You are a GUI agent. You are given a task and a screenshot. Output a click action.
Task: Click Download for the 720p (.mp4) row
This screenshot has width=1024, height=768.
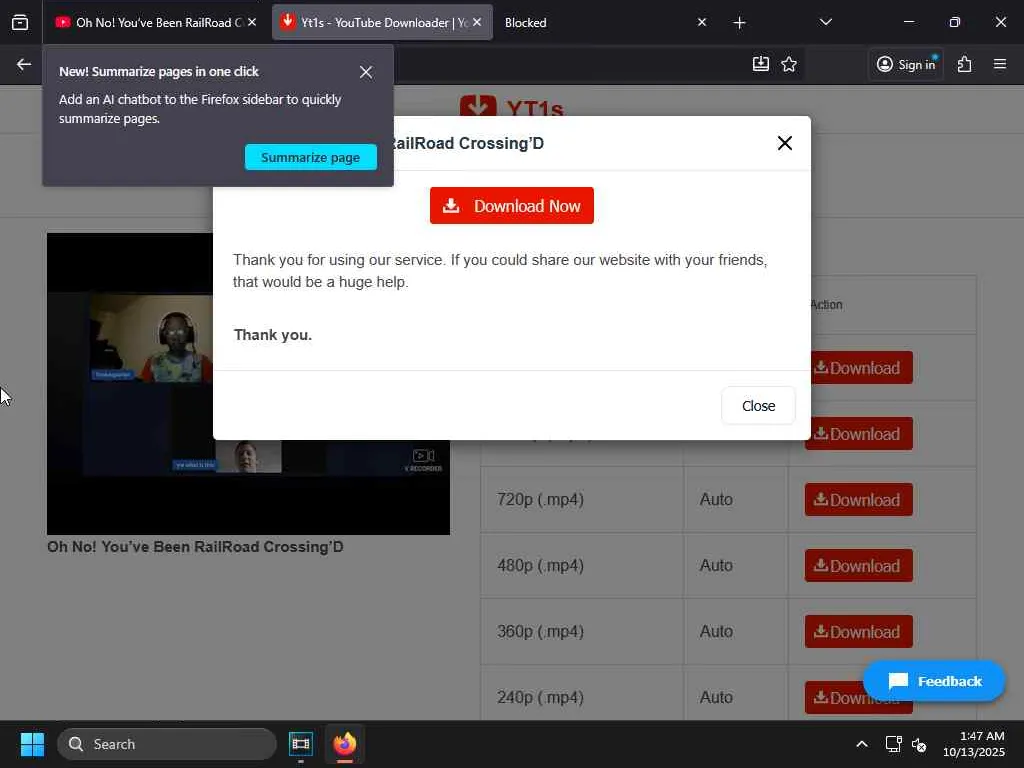(x=858, y=500)
